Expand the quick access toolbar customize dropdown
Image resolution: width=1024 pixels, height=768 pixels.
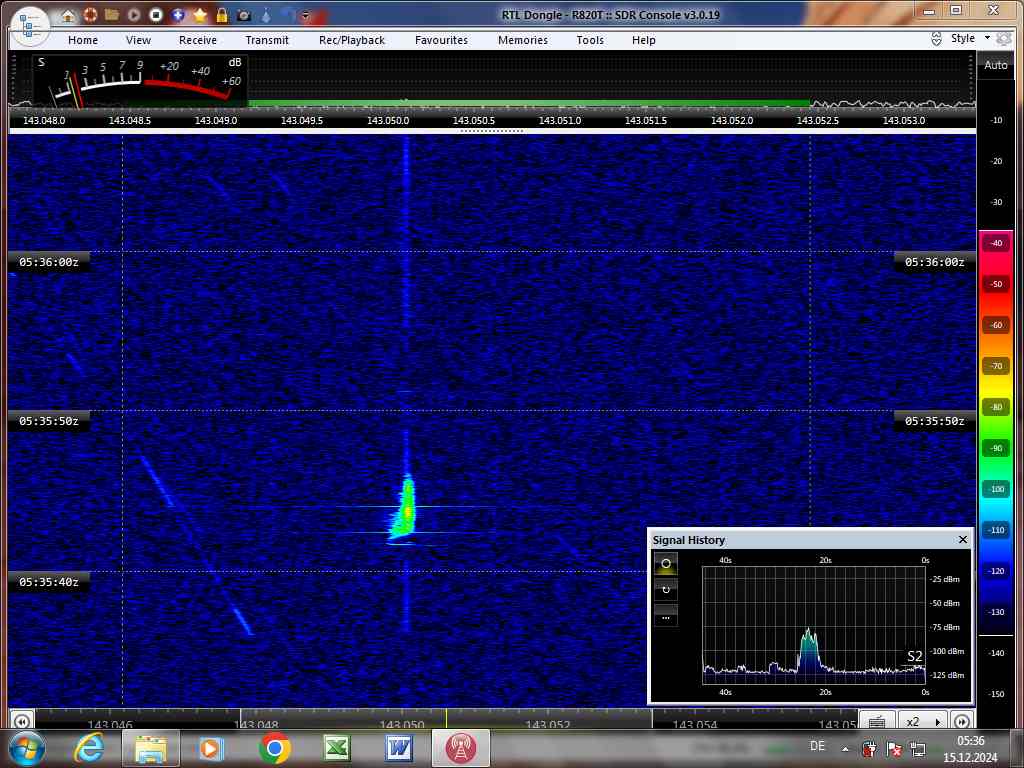click(x=306, y=16)
